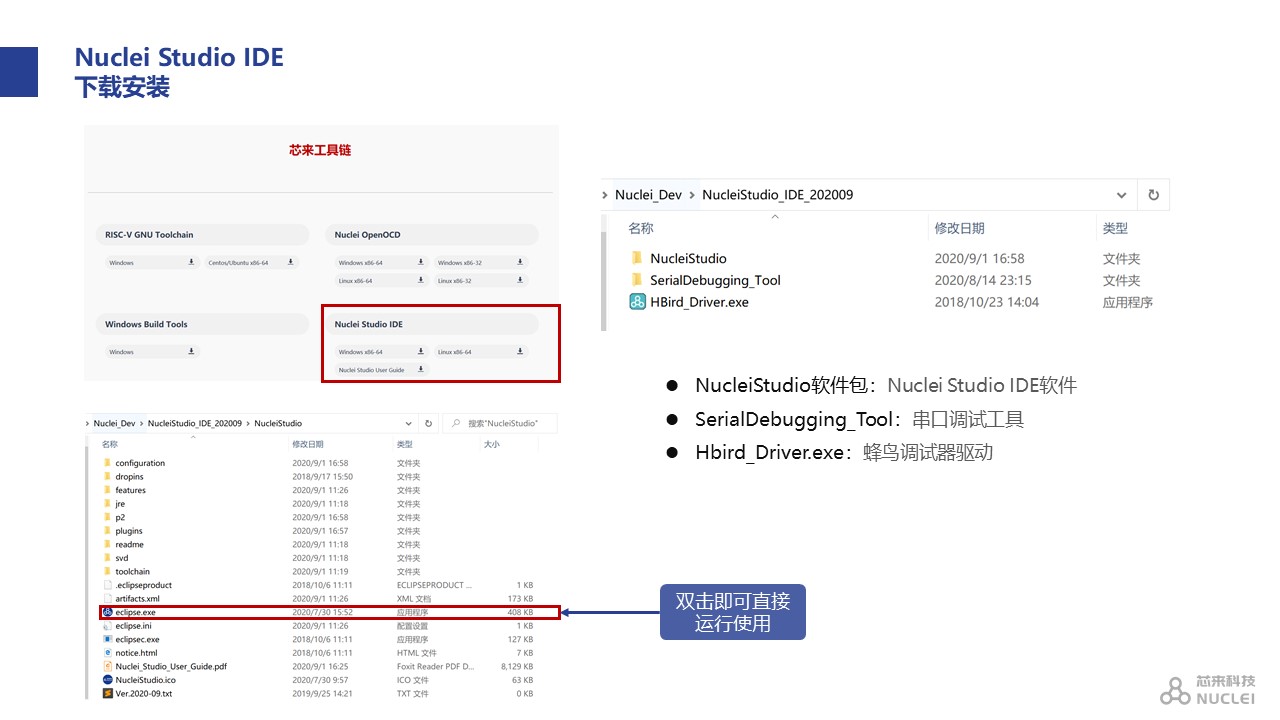Select the features folder icon
The width and height of the screenshot is (1280, 720).
[x=107, y=490]
